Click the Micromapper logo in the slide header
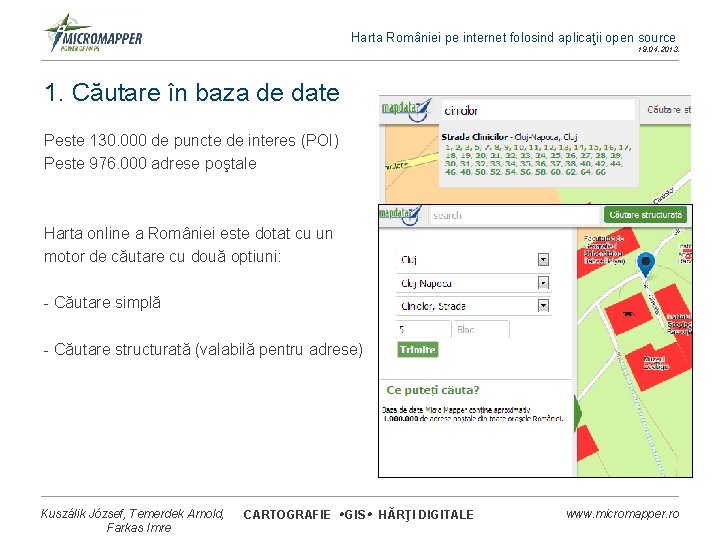This screenshot has height=540, width=720. (x=94, y=34)
